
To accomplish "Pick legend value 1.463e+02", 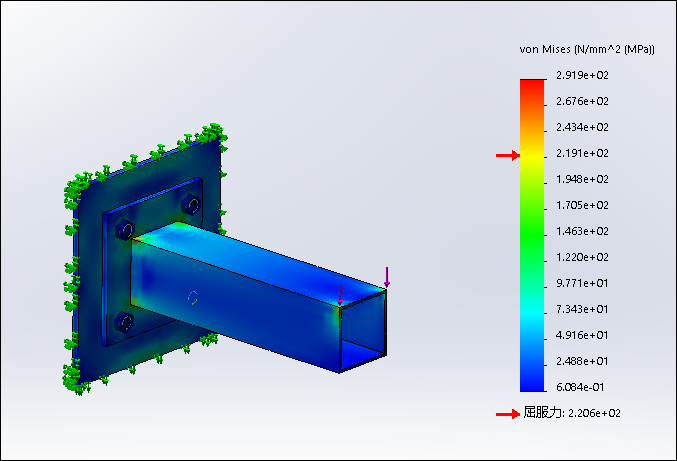I will point(582,231).
